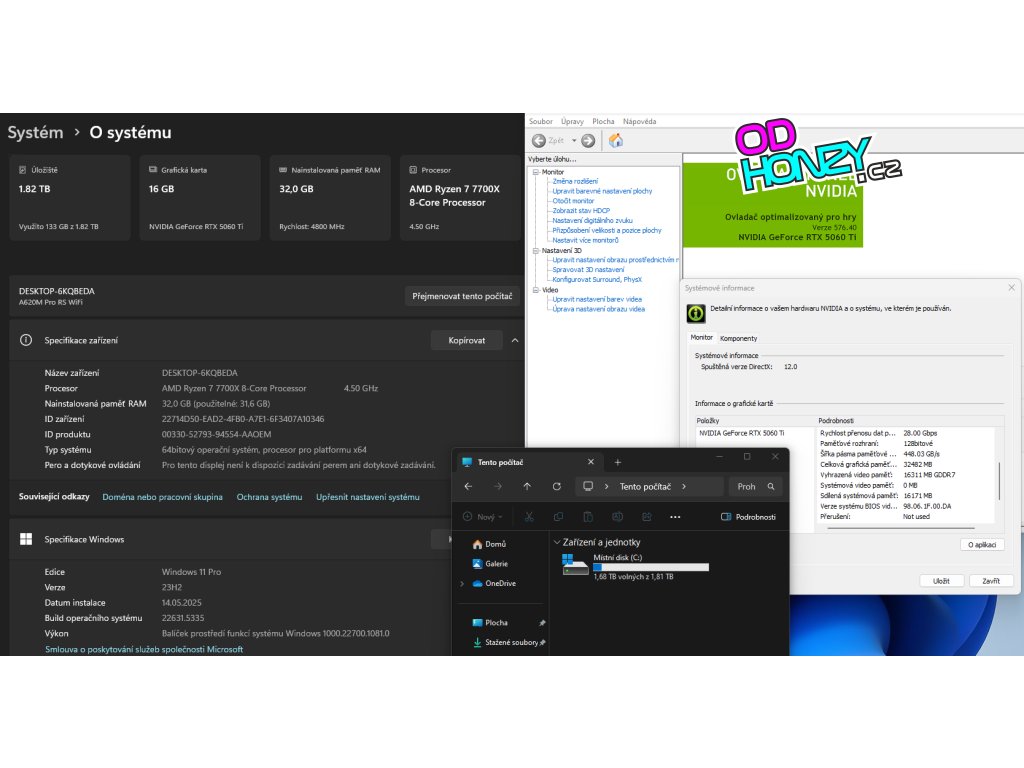Collapse the Nastavení 3D tree node

(x=536, y=250)
